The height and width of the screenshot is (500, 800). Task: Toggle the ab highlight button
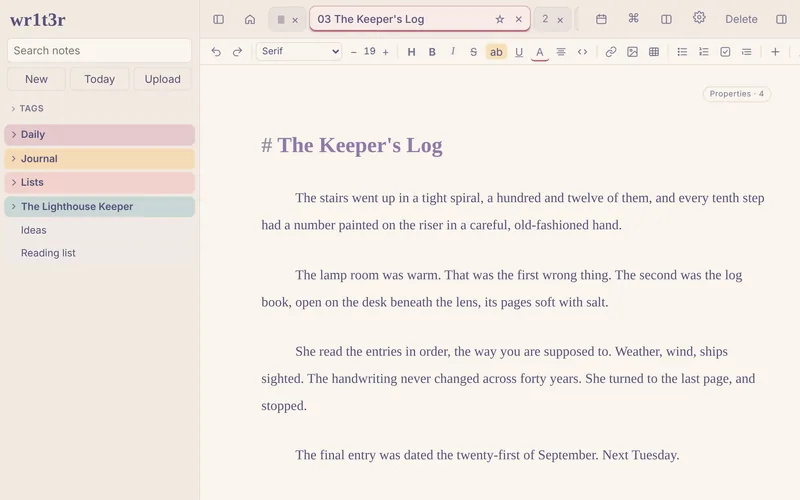tap(496, 52)
